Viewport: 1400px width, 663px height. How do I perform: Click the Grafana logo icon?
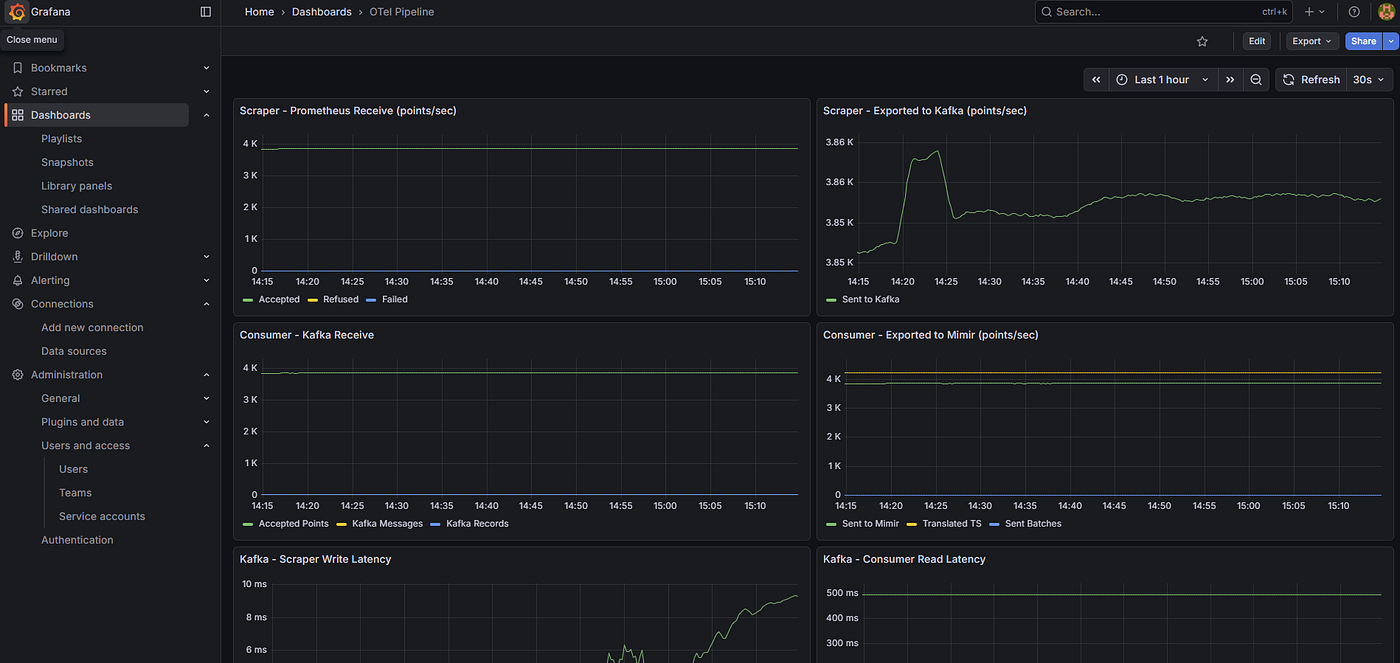[16, 12]
